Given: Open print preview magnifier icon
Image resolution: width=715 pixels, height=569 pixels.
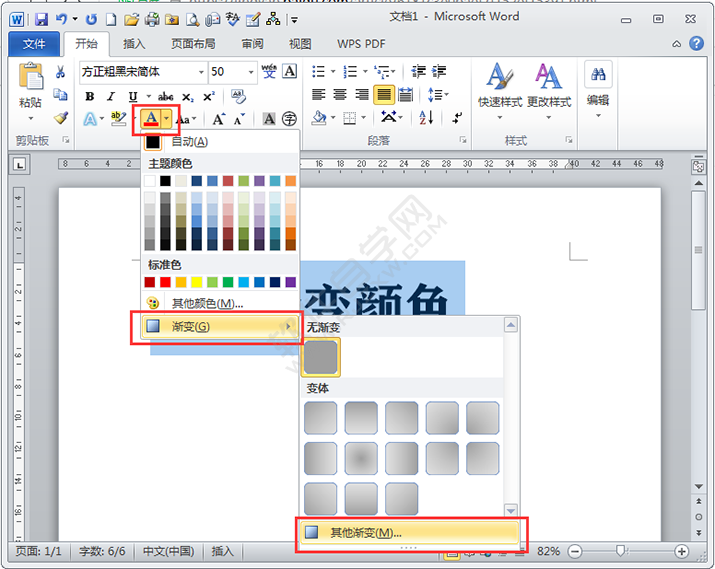Looking at the screenshot, I should tap(193, 19).
